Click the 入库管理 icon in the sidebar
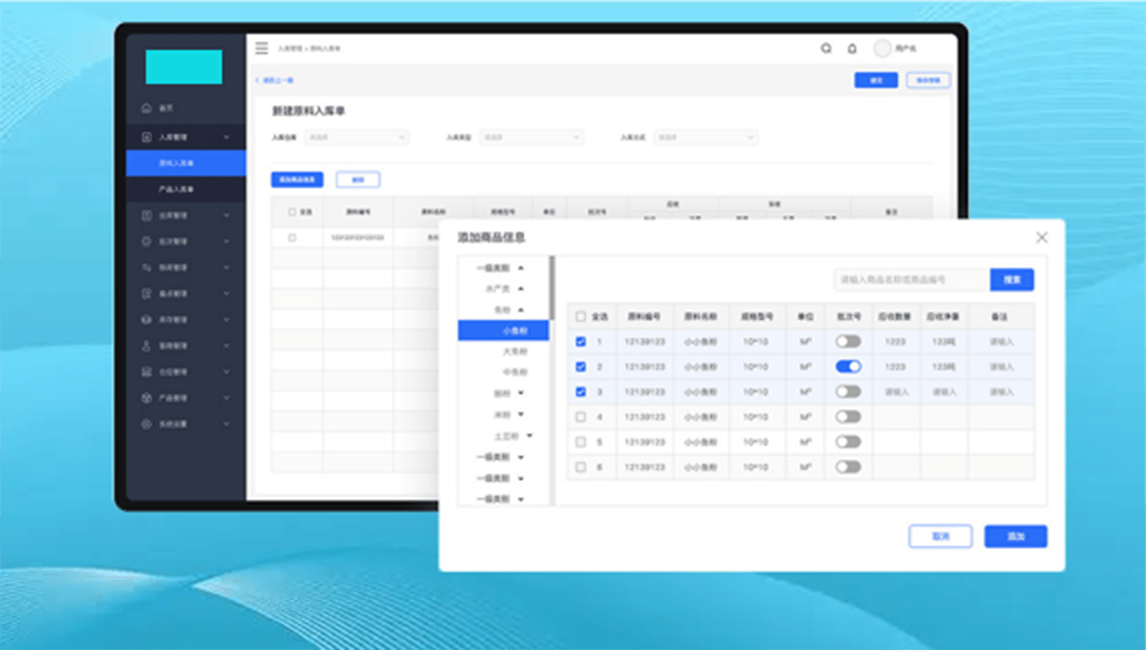 tap(146, 137)
